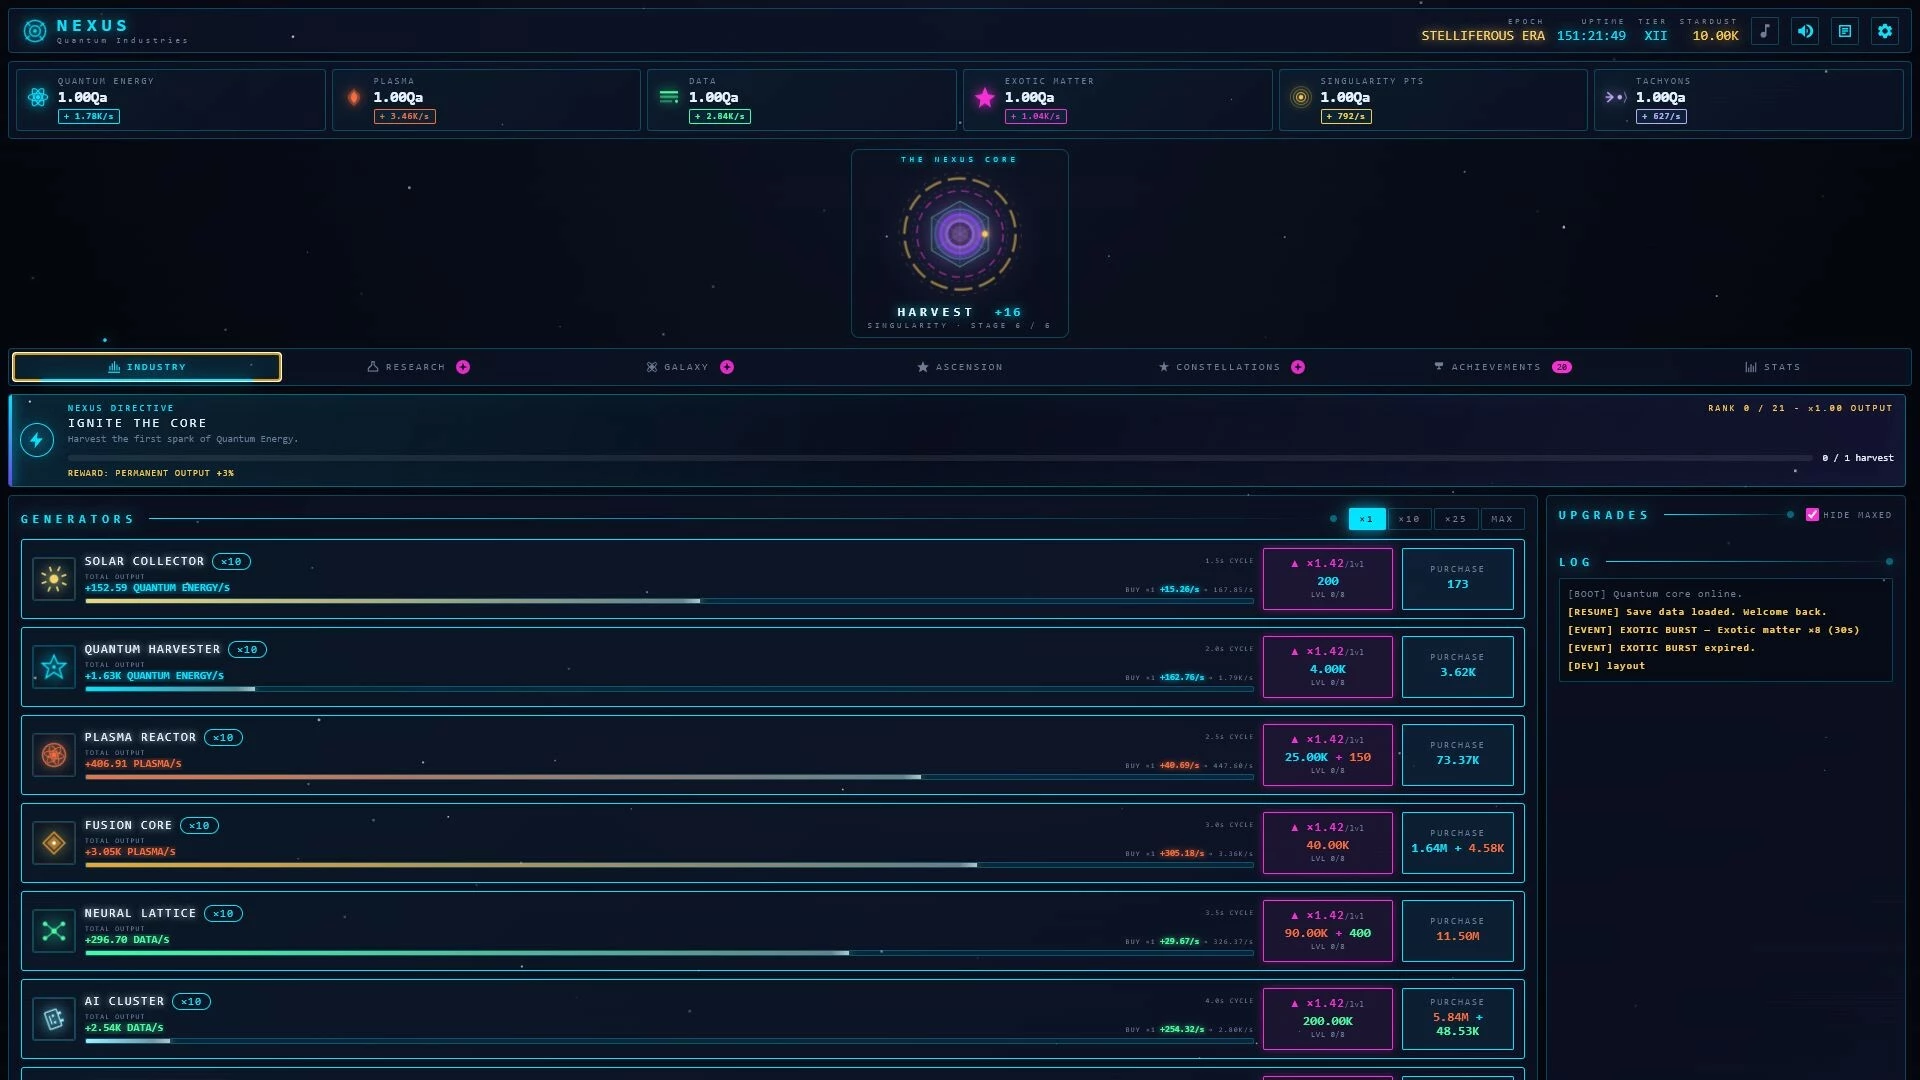Viewport: 1920px width, 1080px height.
Task: Uncheck the Hide Maxed checkbox
Action: pos(1812,515)
